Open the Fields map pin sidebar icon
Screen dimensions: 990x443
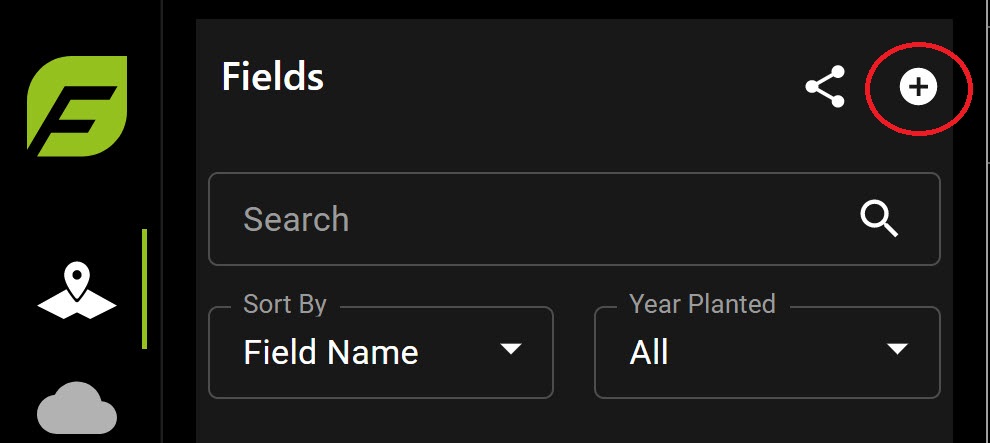(x=77, y=290)
